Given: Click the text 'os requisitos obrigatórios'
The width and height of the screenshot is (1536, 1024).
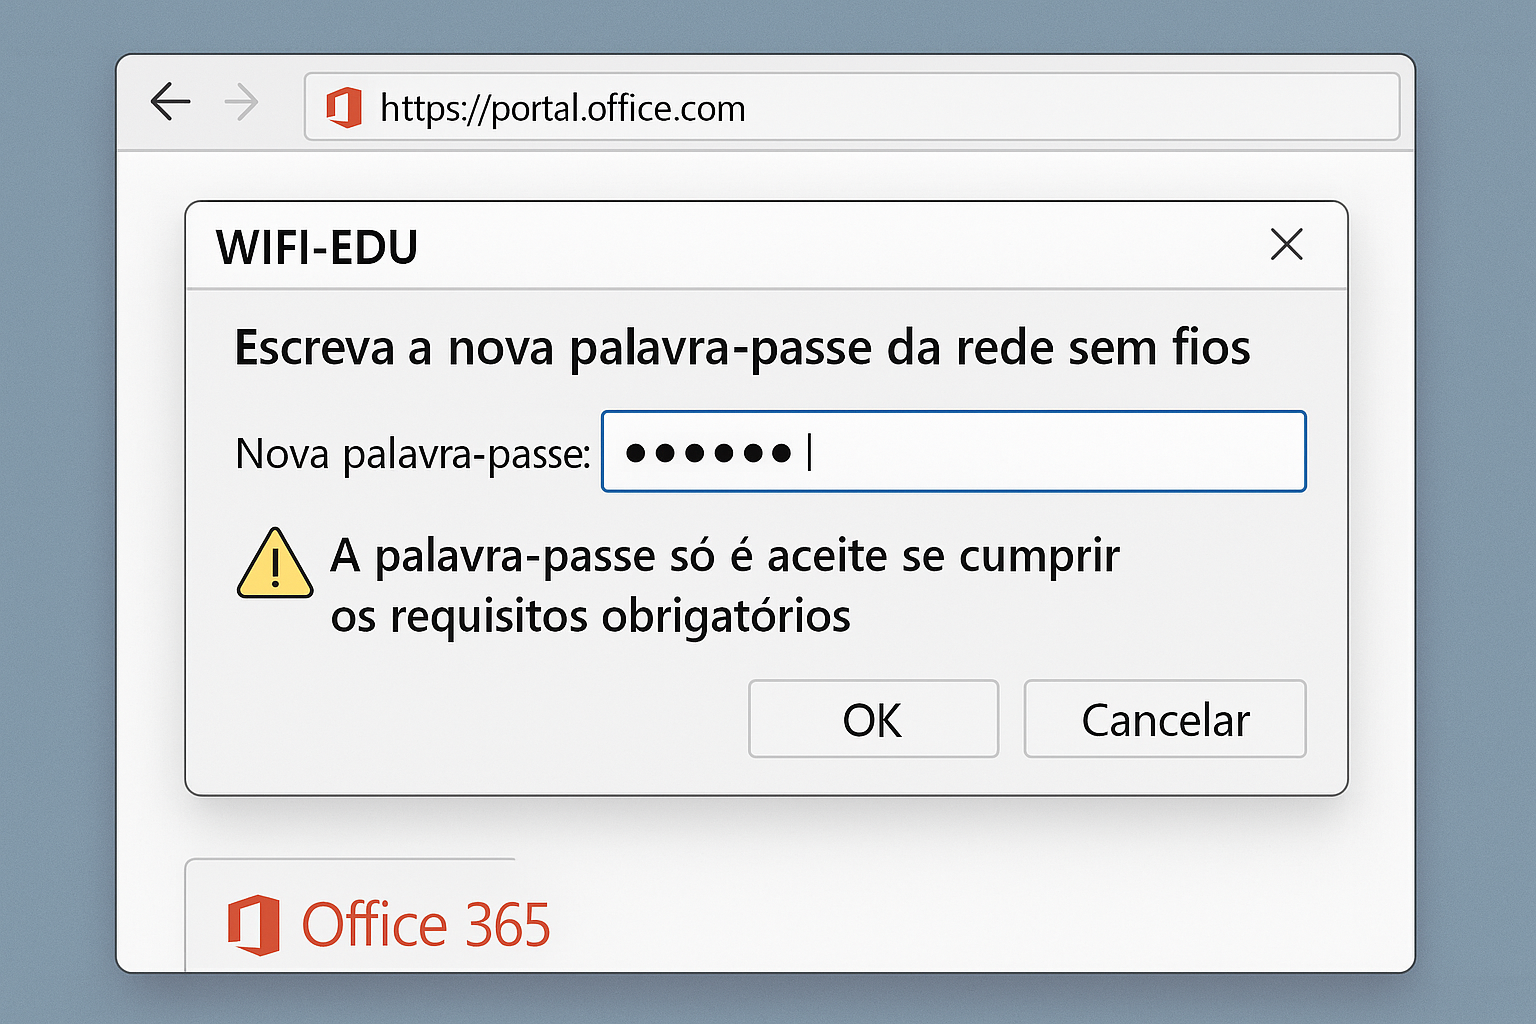Looking at the screenshot, I should (590, 616).
